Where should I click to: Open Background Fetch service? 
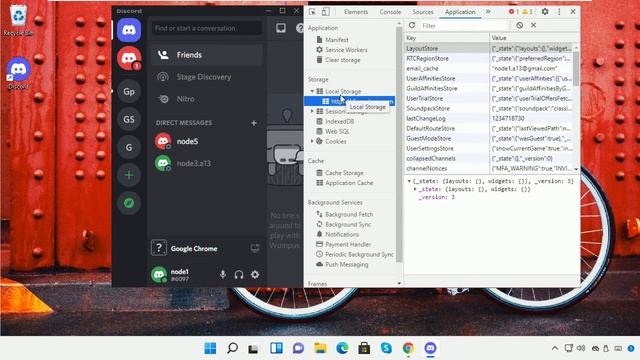coord(349,214)
